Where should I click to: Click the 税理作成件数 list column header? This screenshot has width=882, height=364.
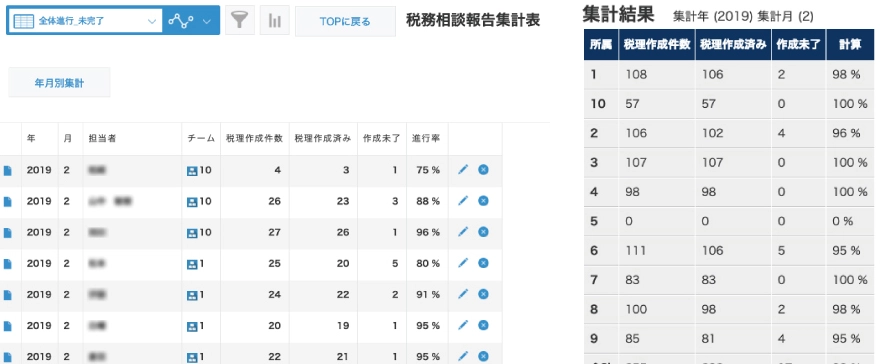pyautogui.click(x=254, y=138)
